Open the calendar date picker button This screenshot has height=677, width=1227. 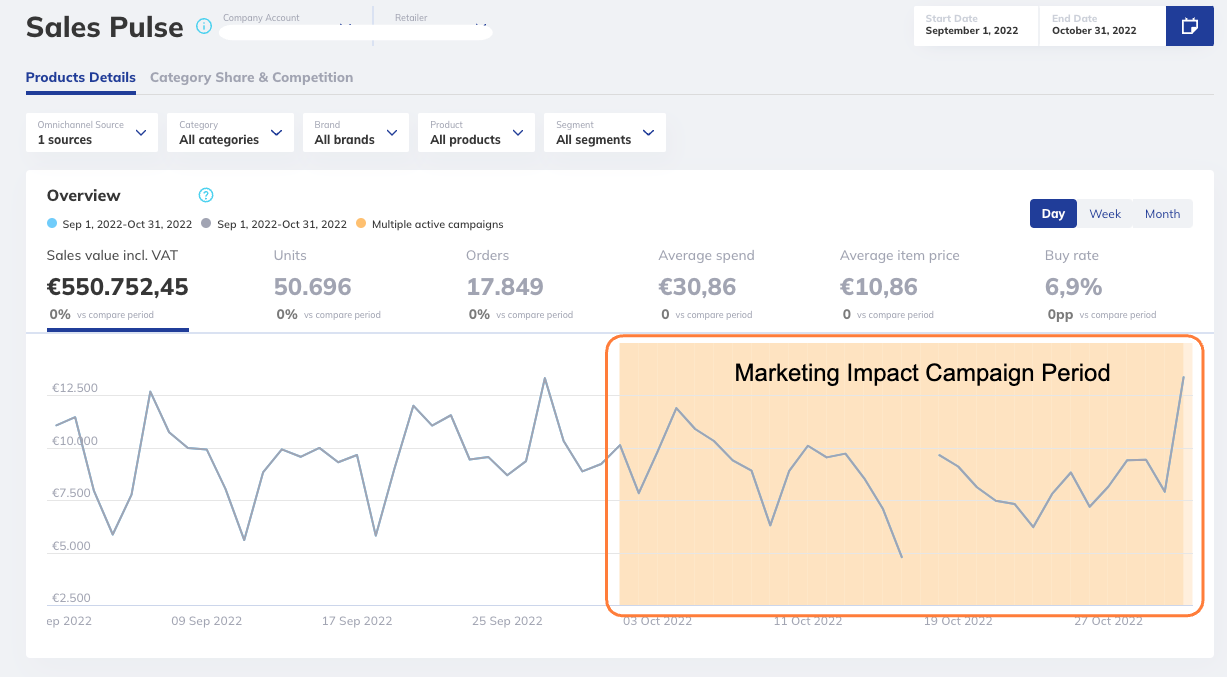[1189, 26]
